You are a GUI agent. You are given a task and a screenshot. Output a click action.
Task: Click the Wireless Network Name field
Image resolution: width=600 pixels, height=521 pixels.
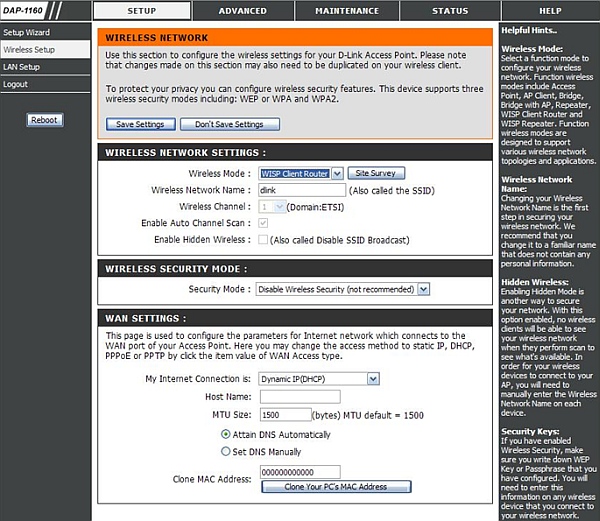pyautogui.click(x=301, y=190)
